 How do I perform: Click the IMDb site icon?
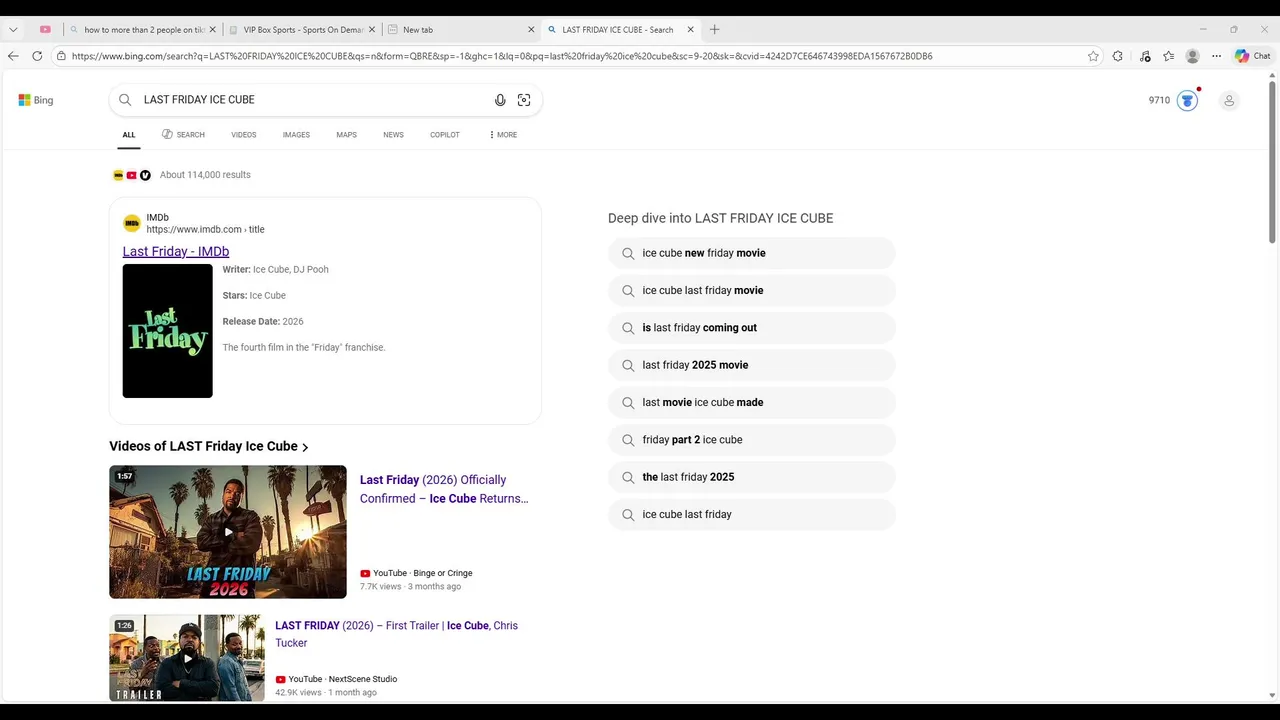click(132, 223)
